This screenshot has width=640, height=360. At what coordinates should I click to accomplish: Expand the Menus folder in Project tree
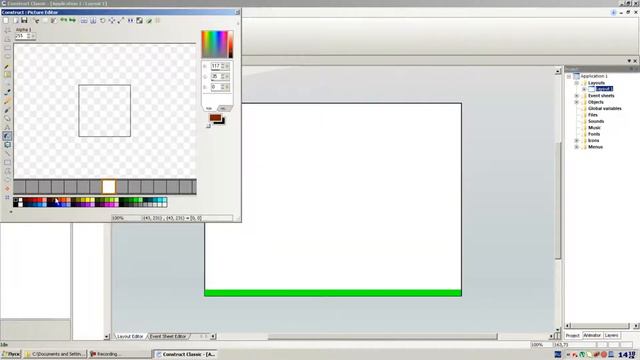576,147
